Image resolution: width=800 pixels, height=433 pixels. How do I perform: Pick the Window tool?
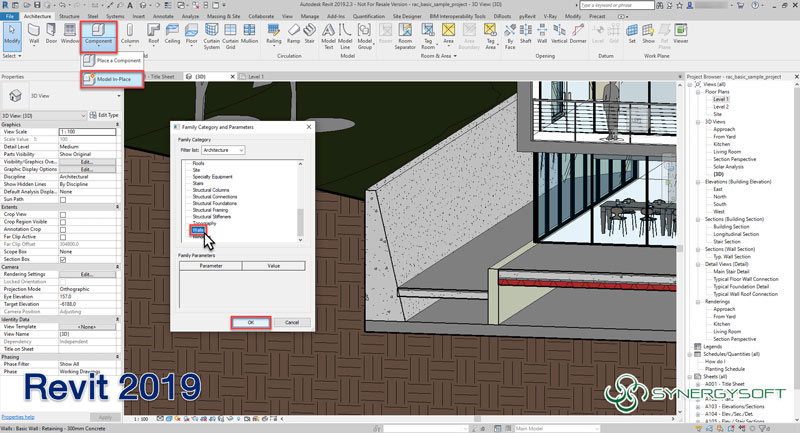(x=69, y=34)
